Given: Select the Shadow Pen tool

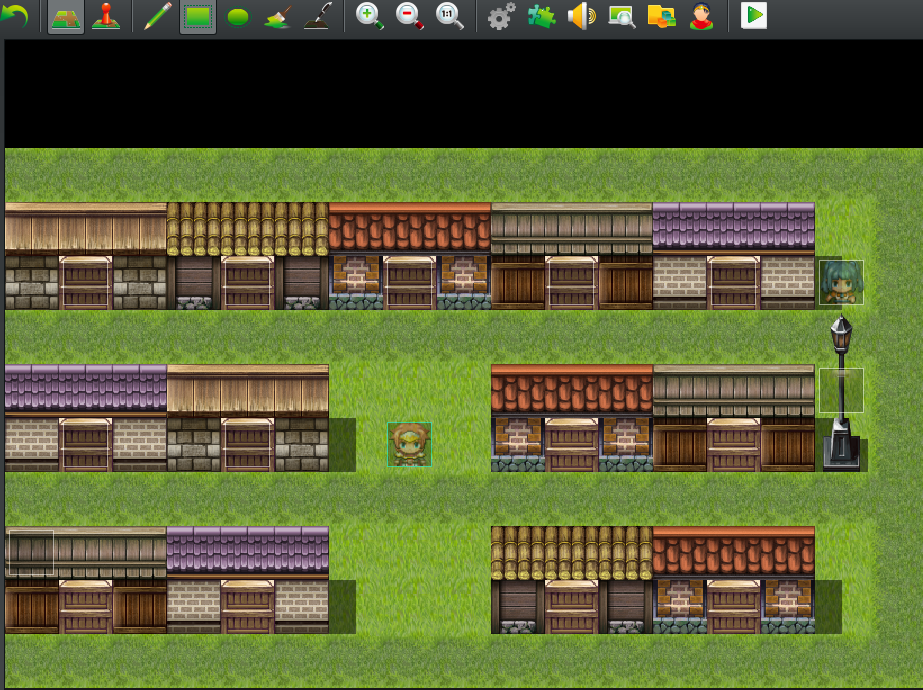Looking at the screenshot, I should [318, 16].
